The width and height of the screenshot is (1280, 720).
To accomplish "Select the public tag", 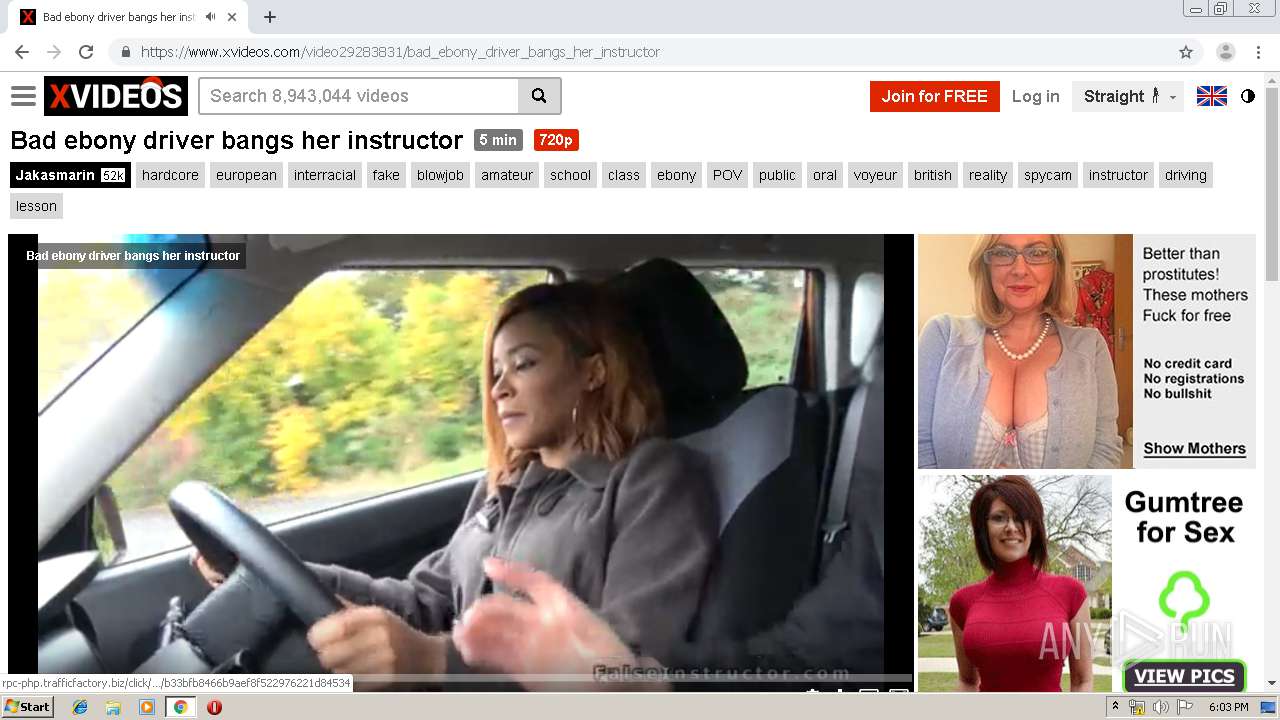I will (777, 175).
